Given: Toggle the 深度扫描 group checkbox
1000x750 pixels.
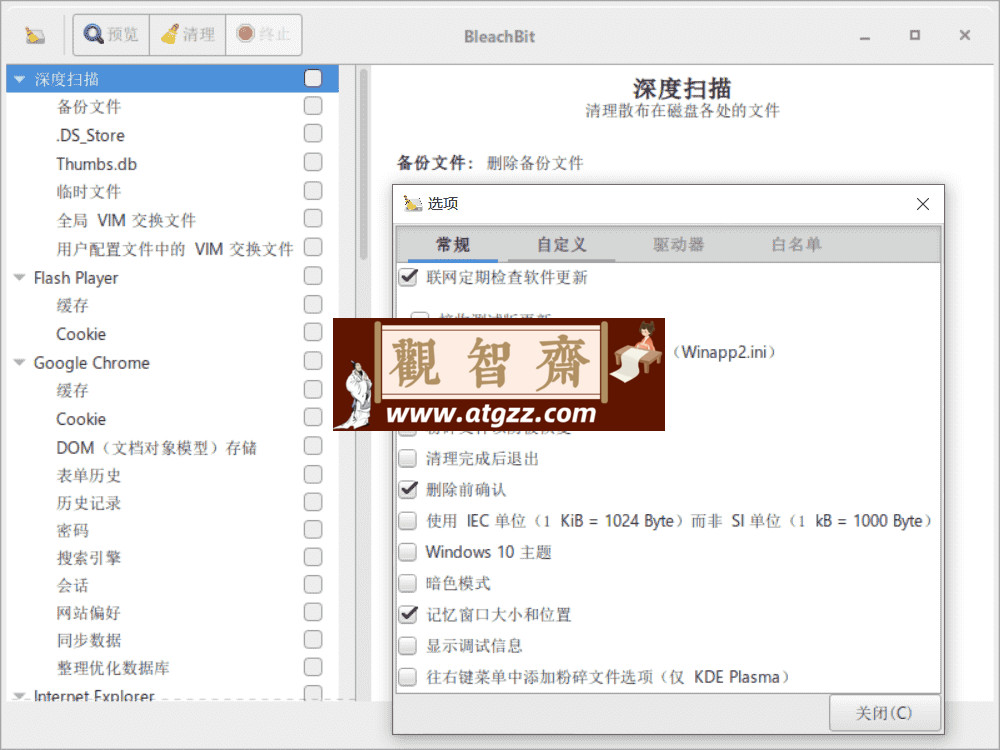Looking at the screenshot, I should 313,78.
